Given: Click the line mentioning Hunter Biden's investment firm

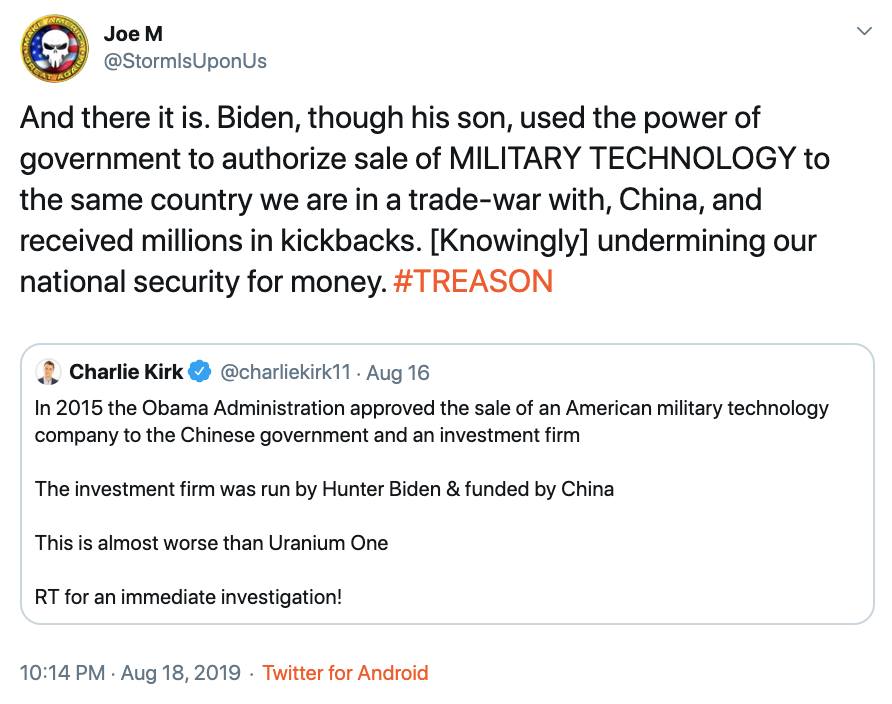Looking at the screenshot, I should 324,489.
